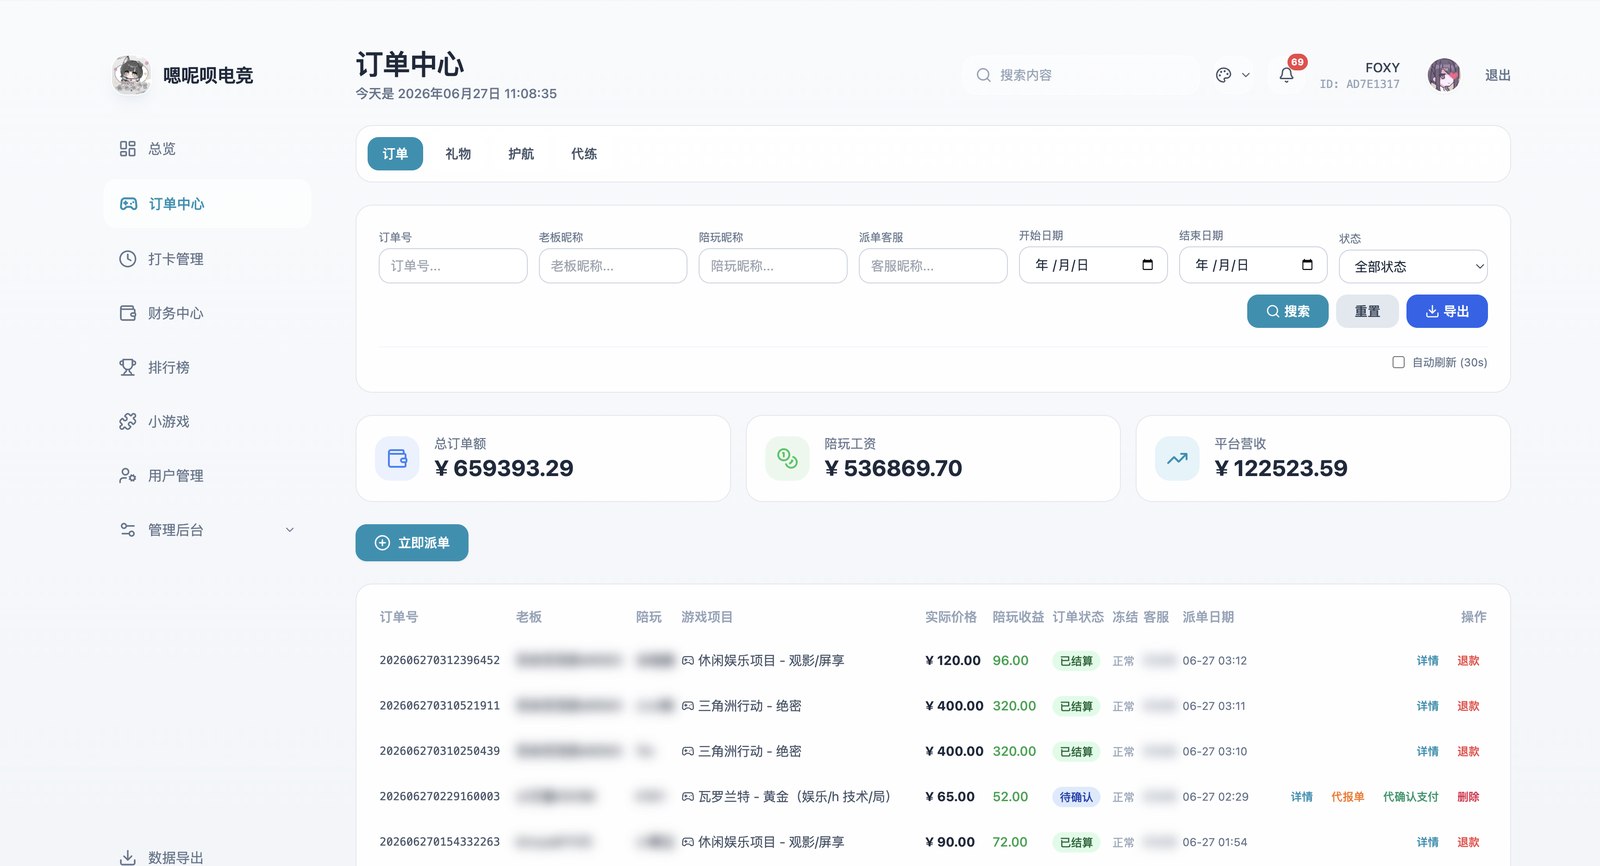Viewport: 1600px width, 866px height.
Task: Click the 立即派单 button
Action: (412, 543)
